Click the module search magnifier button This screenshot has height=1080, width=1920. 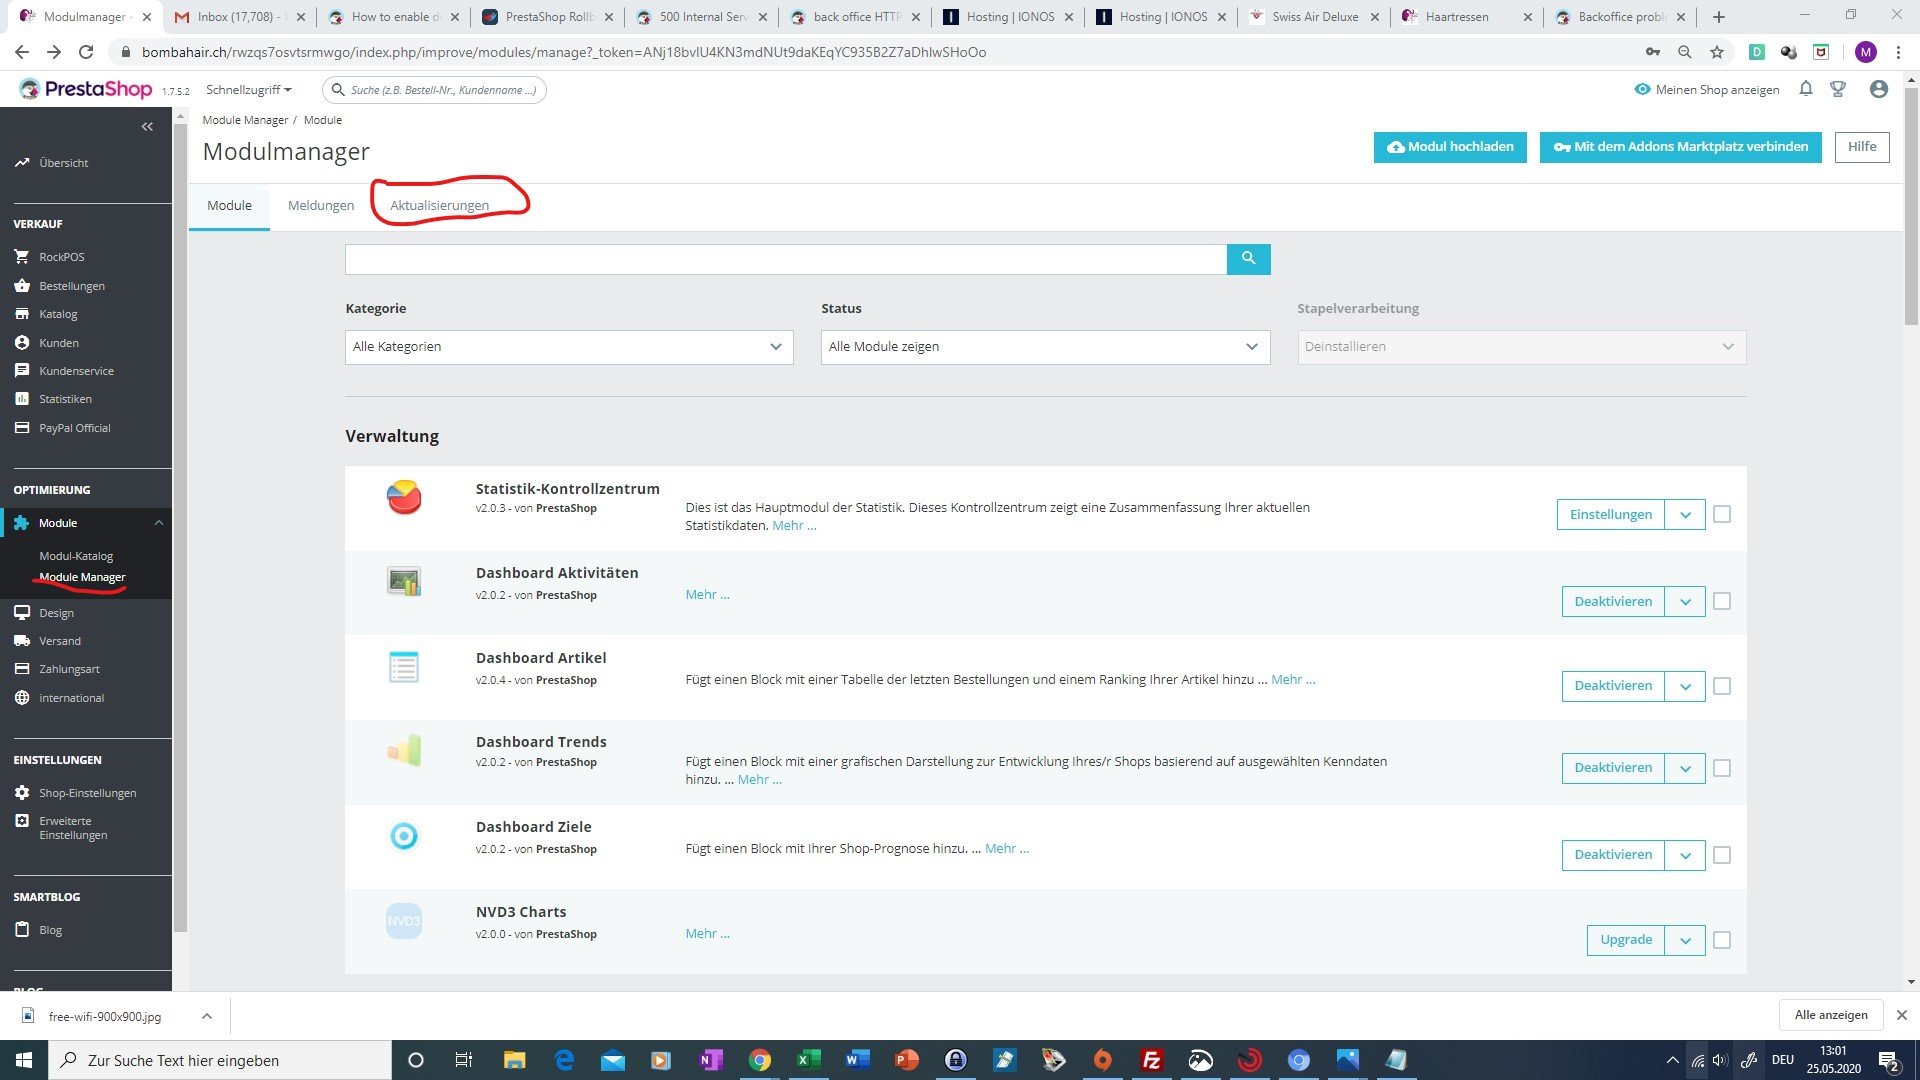coord(1248,258)
